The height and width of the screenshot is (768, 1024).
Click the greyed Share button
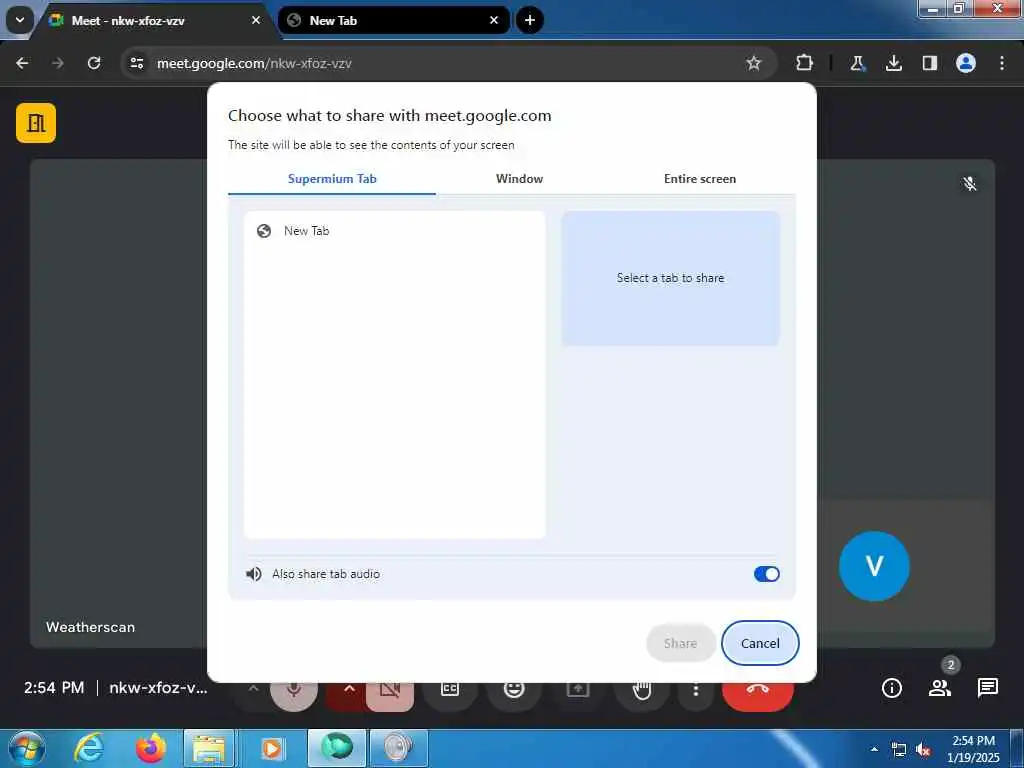pyautogui.click(x=680, y=643)
